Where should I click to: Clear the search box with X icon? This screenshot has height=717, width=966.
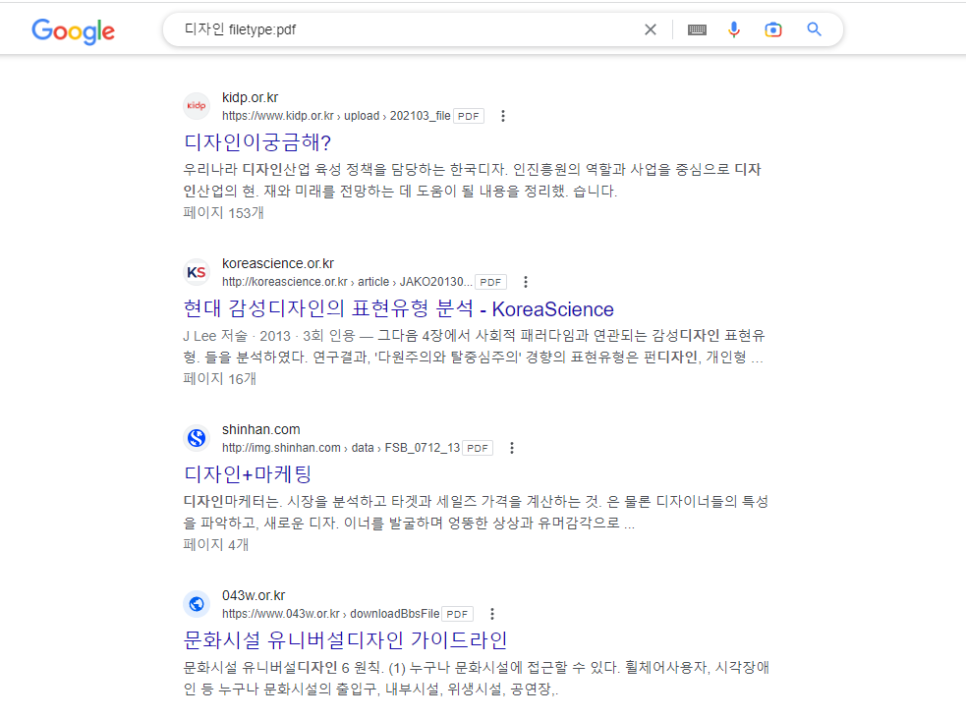tap(650, 30)
